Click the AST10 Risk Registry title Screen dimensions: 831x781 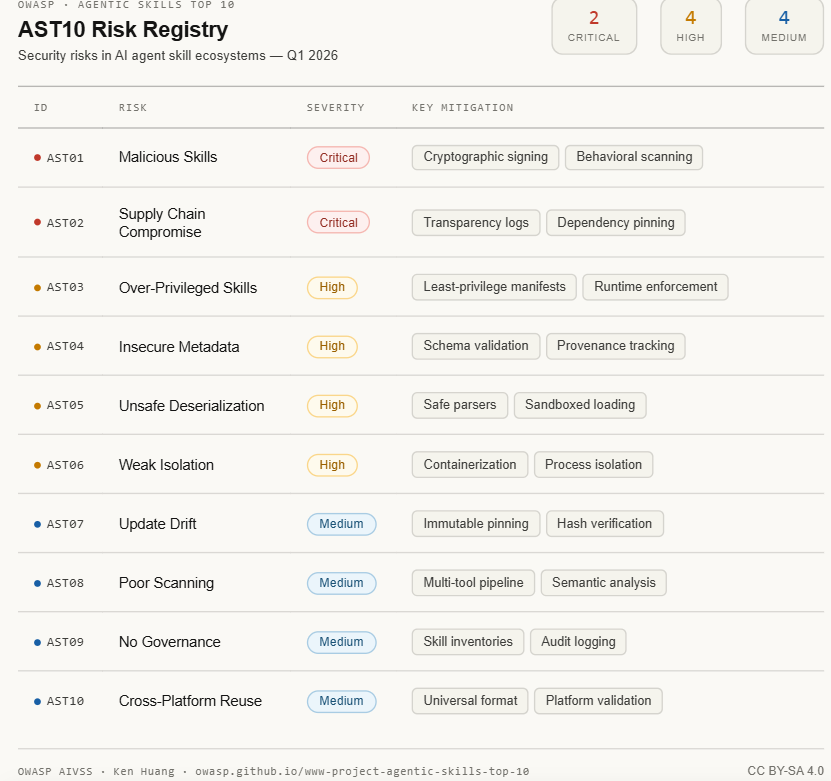coord(123,30)
